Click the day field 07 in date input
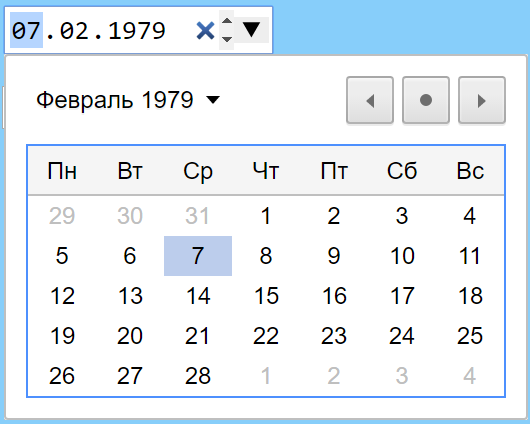This screenshot has height=424, width=530. pos(27,30)
